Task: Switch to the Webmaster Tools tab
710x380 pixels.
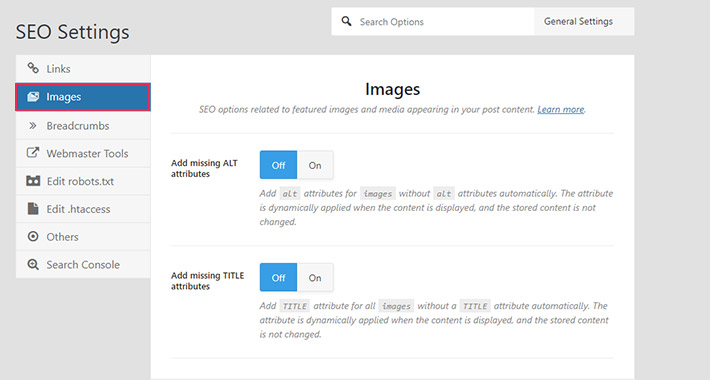Action: (83, 153)
